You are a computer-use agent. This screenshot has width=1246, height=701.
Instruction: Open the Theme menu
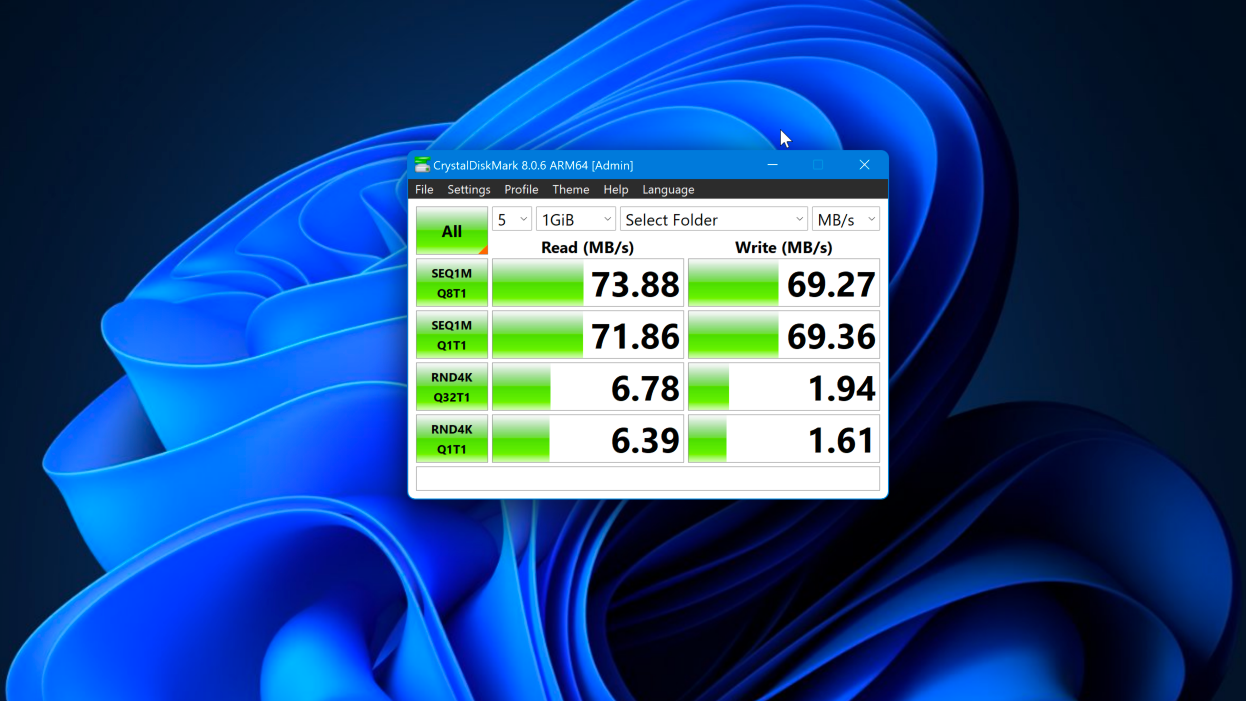(x=571, y=189)
